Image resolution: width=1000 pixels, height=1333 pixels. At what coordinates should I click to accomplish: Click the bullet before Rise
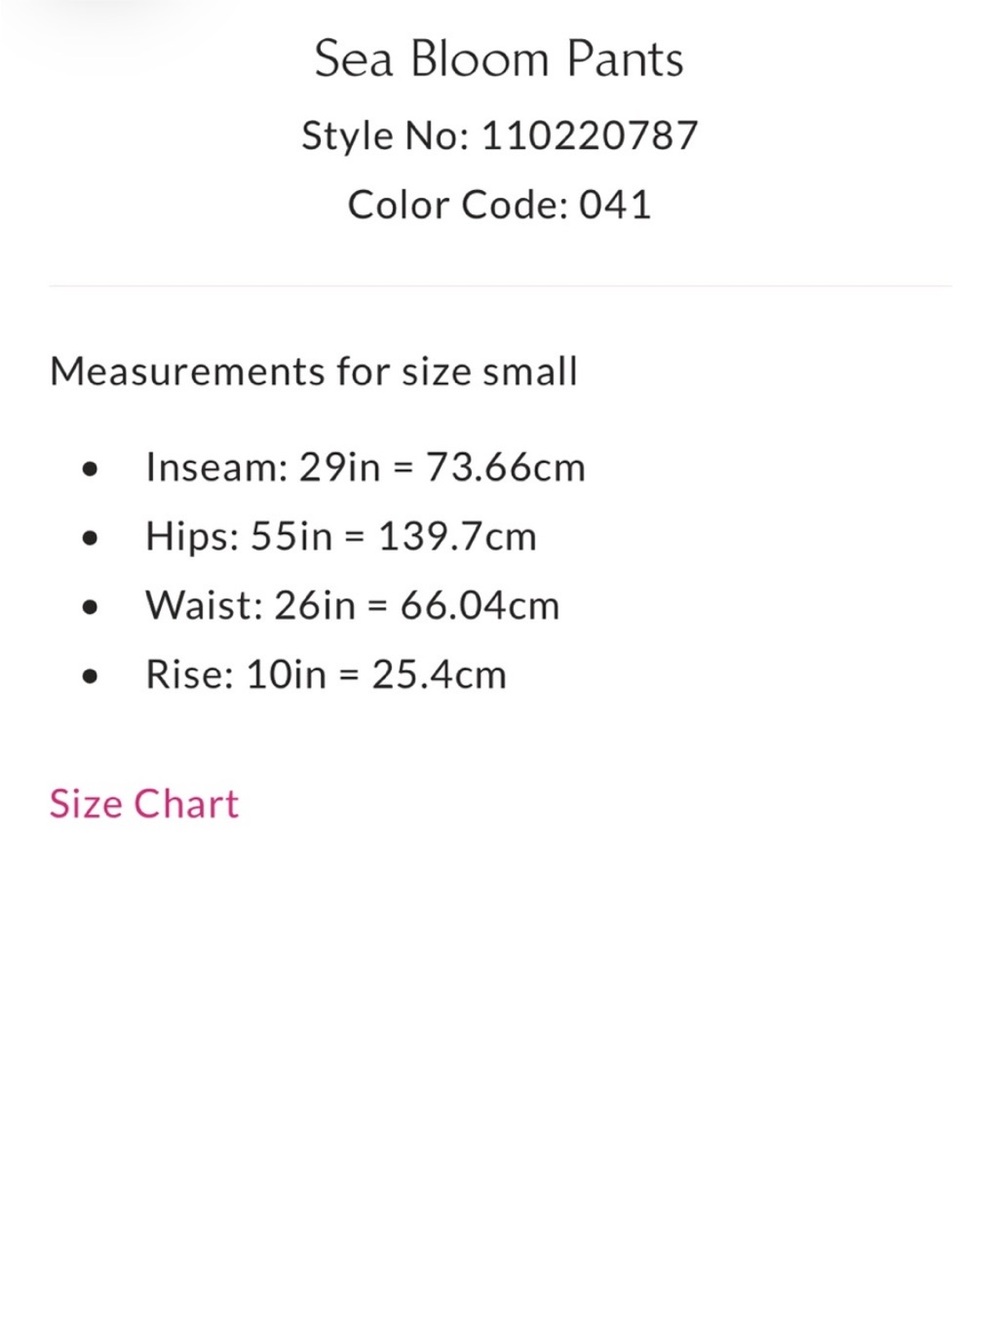[91, 676]
